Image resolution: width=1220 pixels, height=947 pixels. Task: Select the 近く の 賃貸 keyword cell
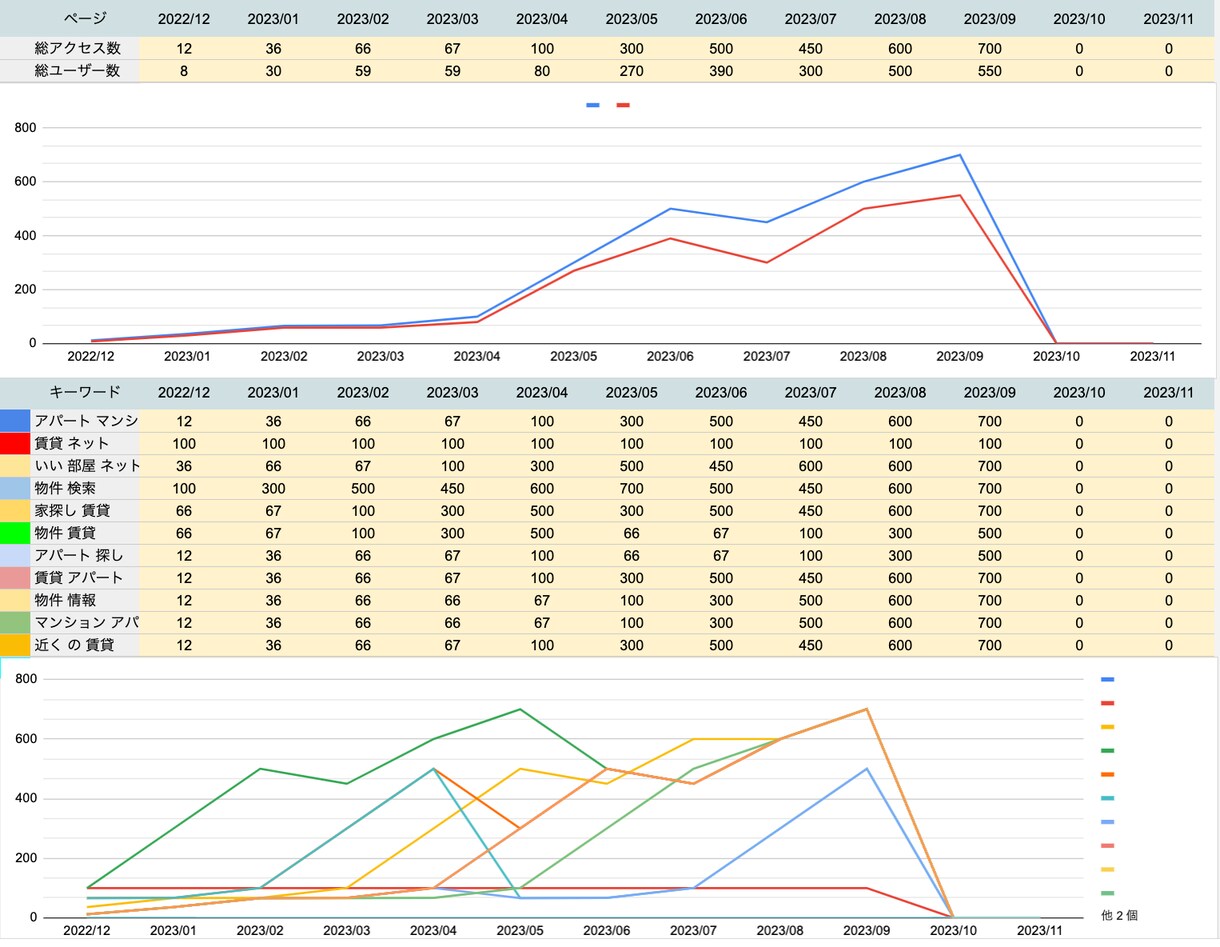pos(85,645)
